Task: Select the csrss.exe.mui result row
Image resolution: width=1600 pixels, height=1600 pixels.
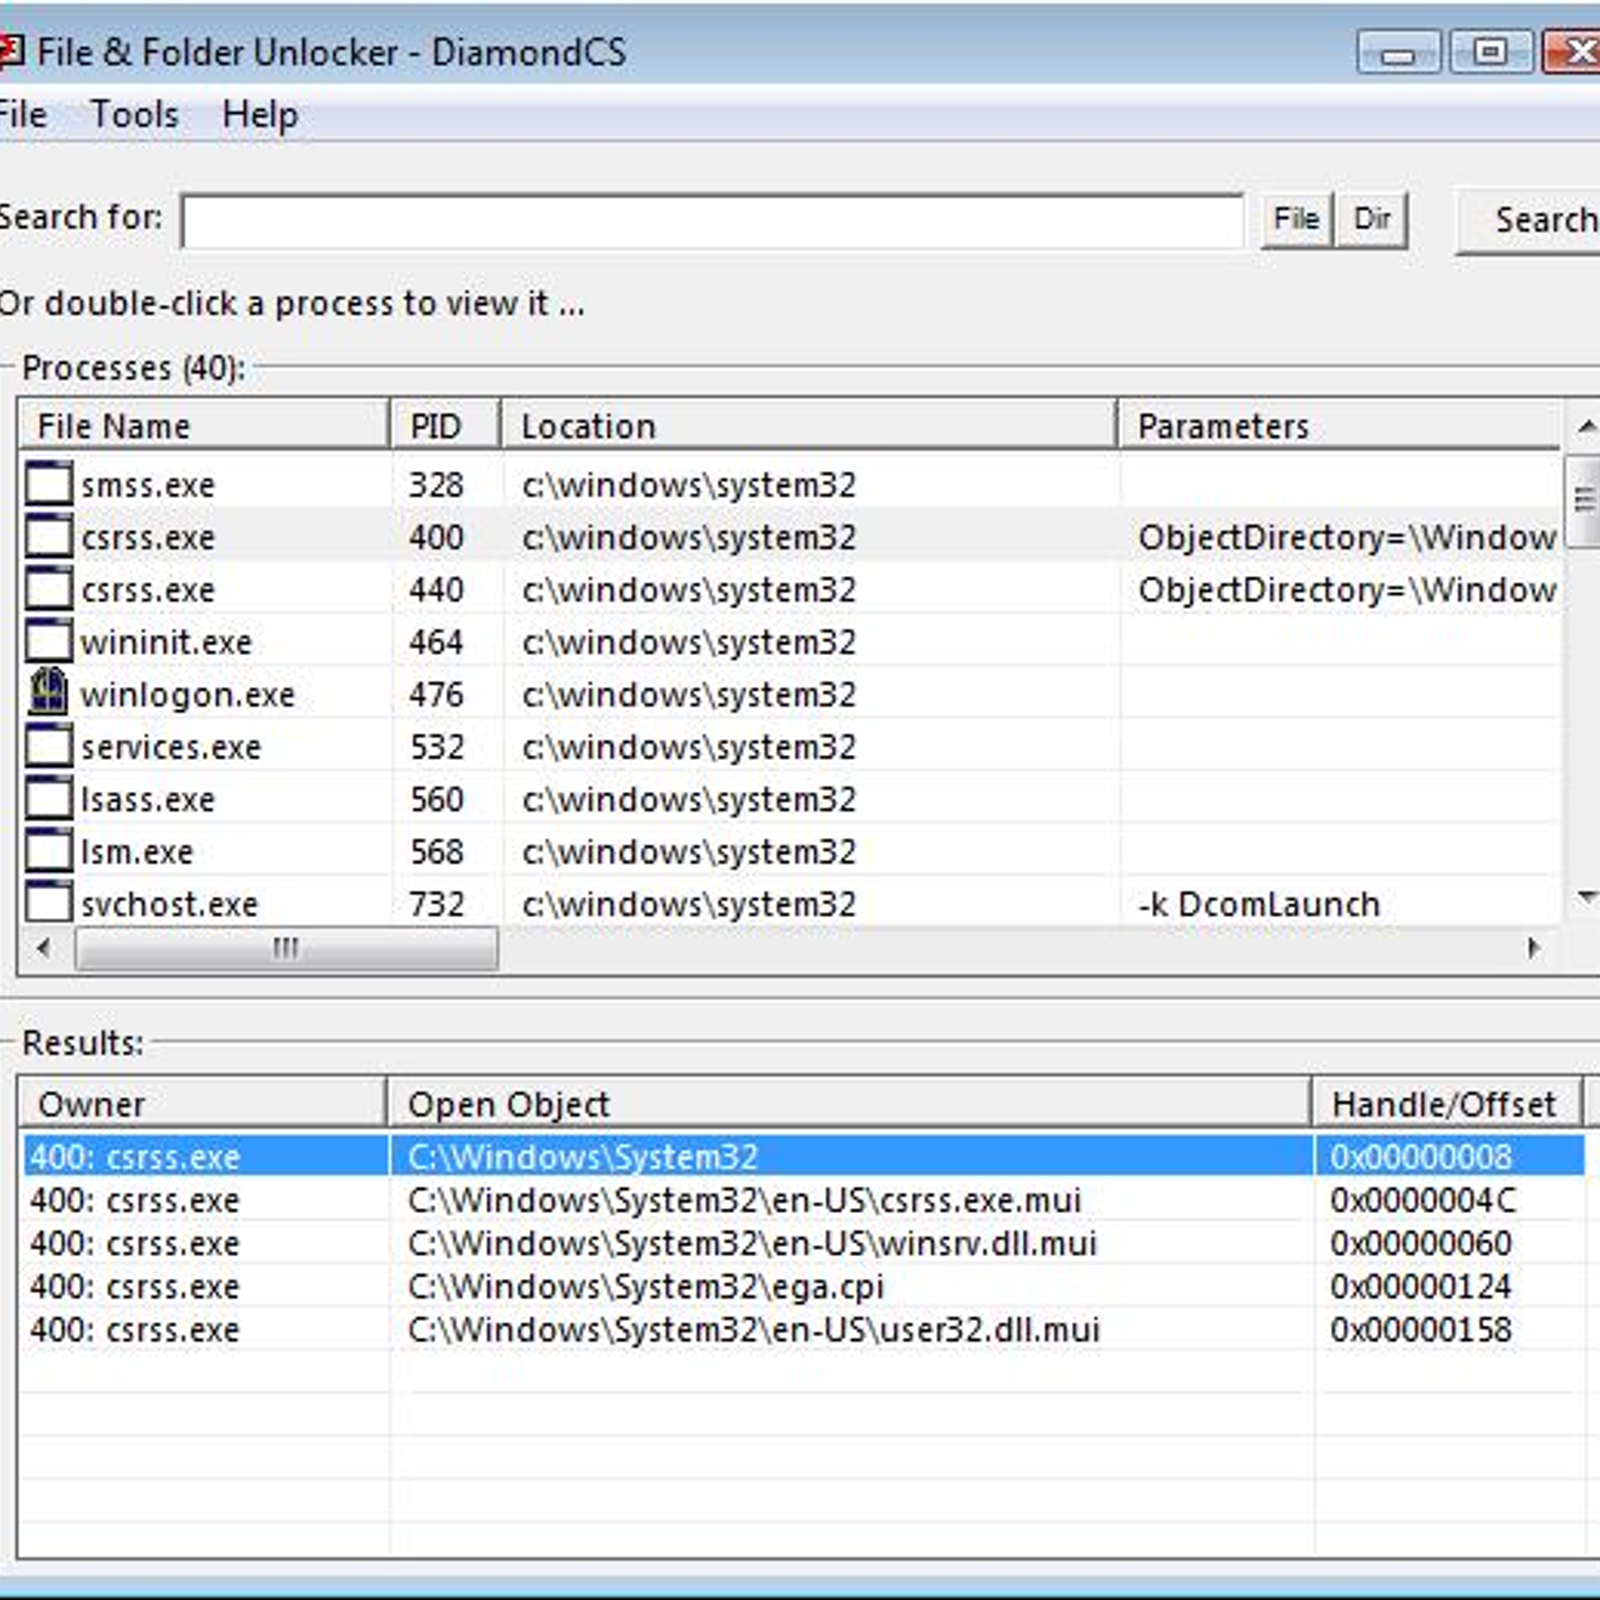Action: click(x=803, y=1200)
